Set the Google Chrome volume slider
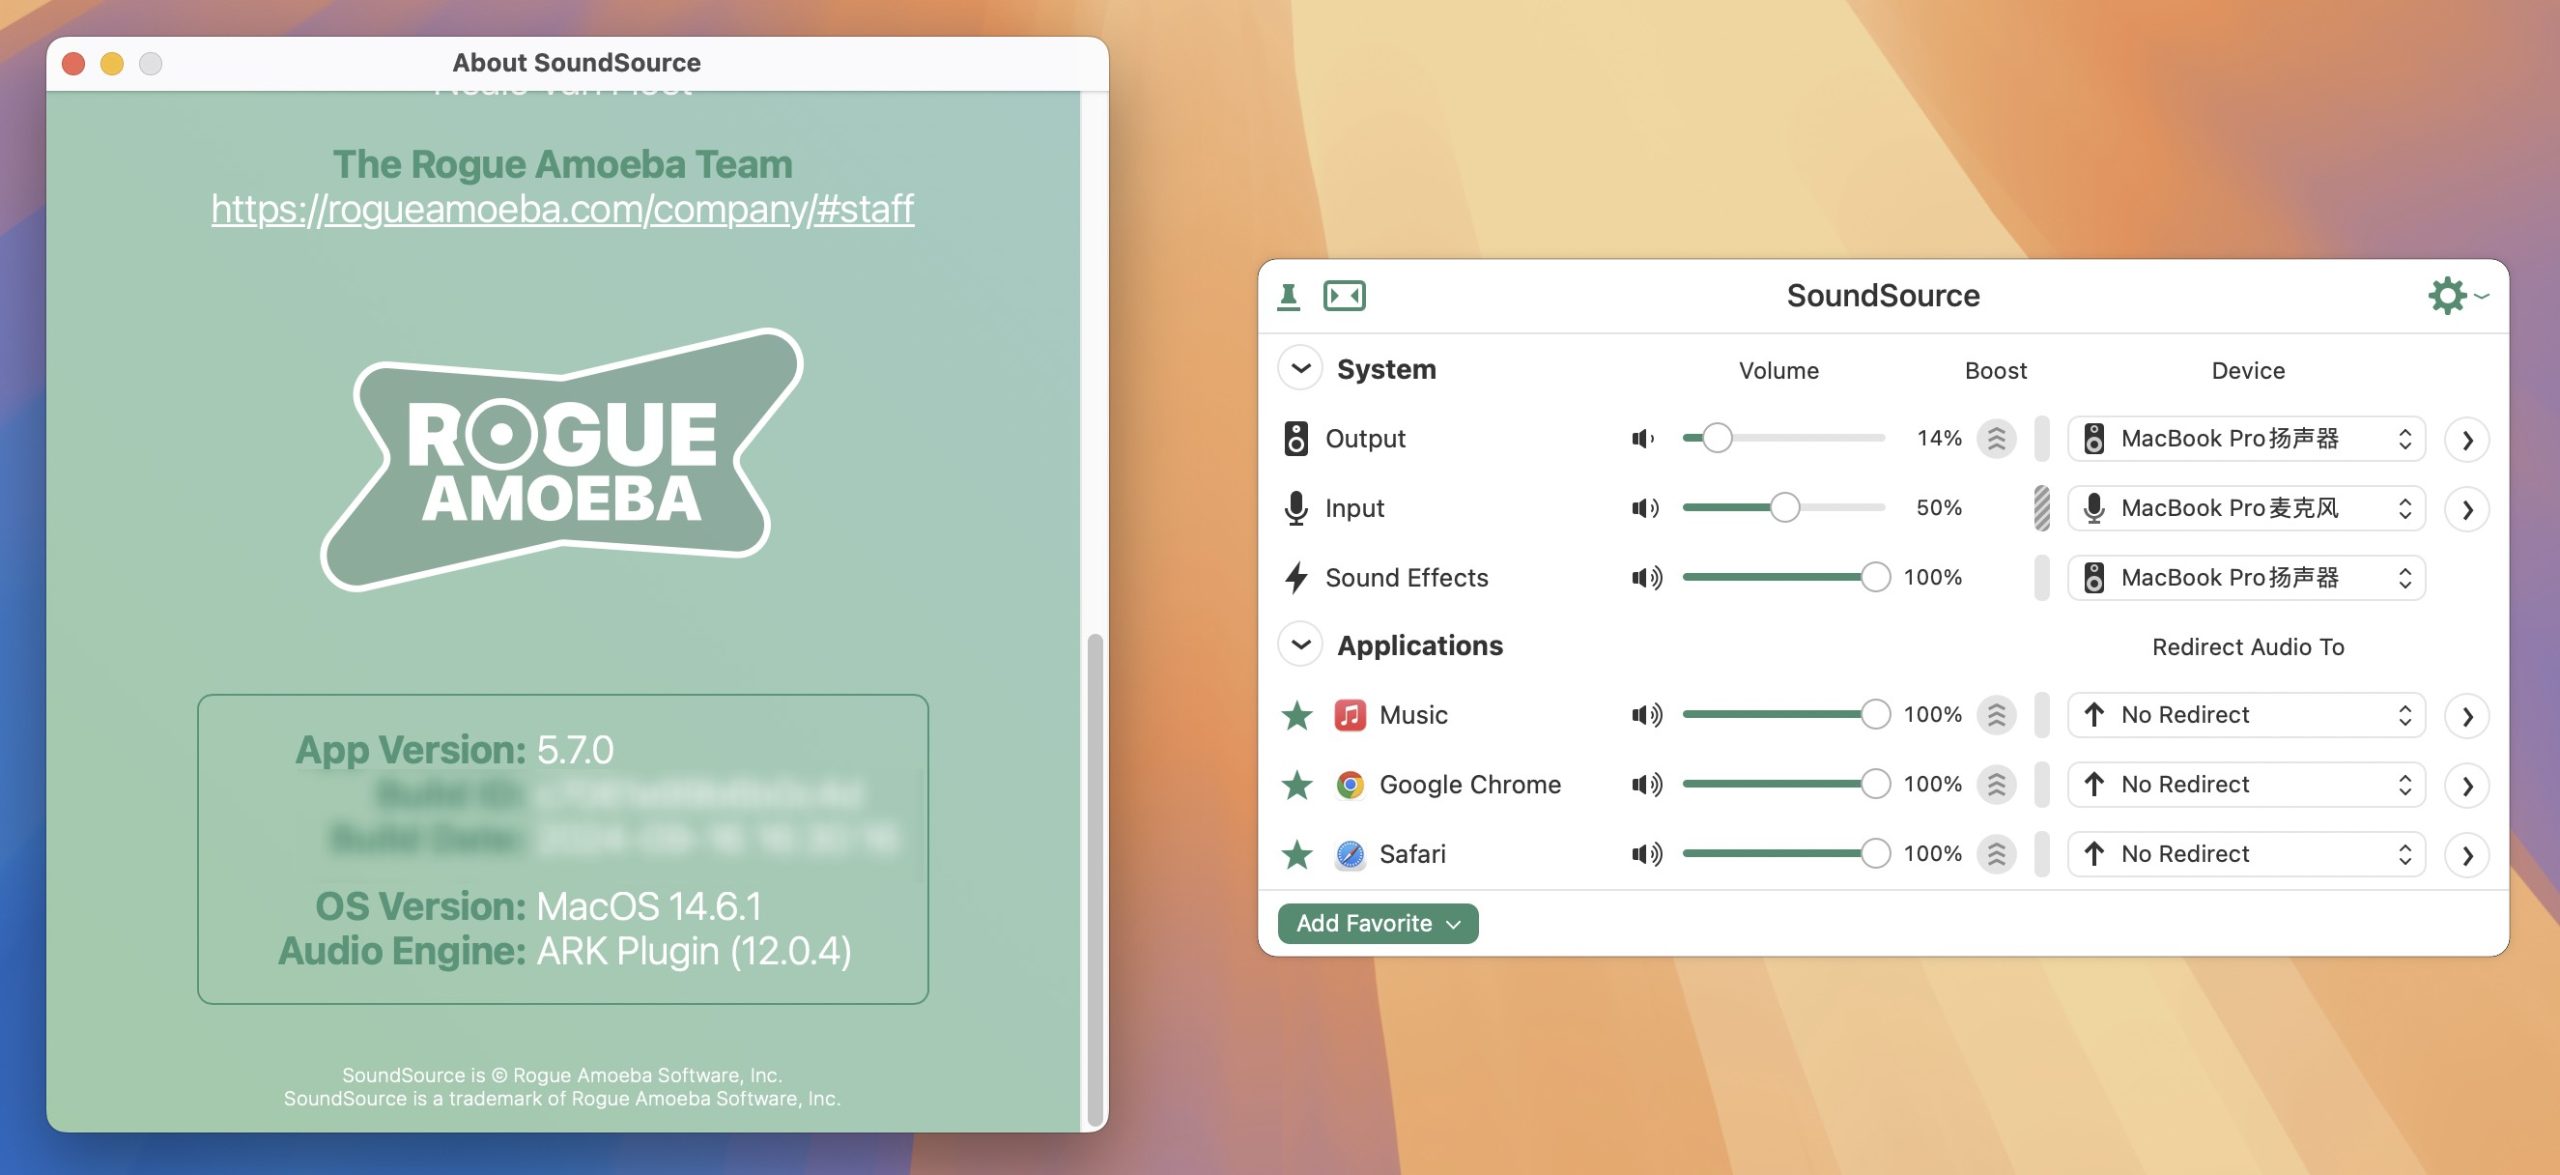 tap(1786, 784)
